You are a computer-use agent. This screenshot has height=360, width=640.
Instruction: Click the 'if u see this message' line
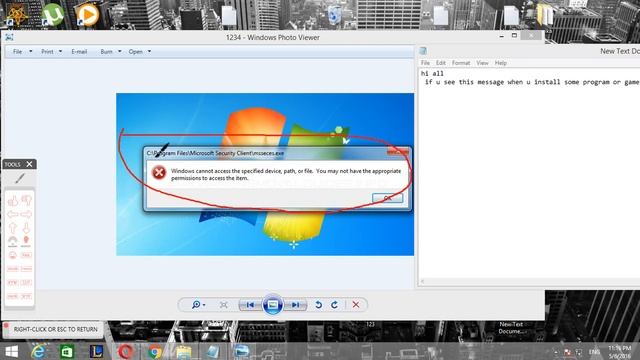point(532,82)
